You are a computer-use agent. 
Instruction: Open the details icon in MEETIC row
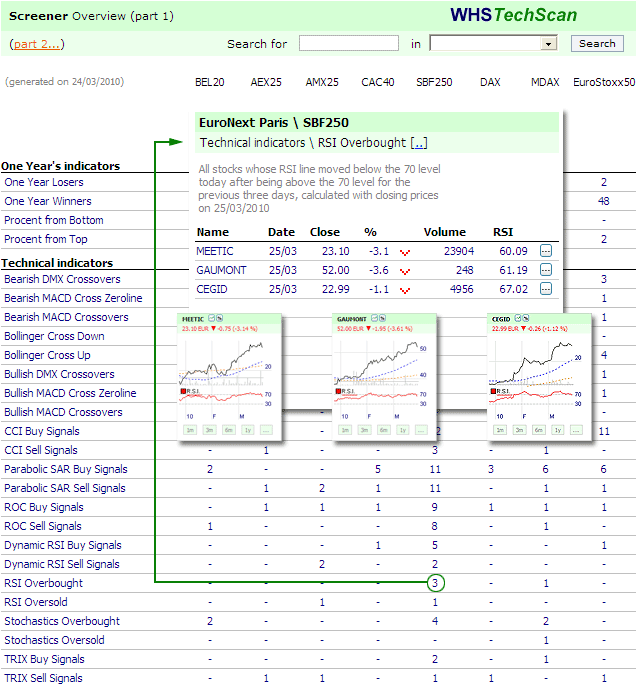[546, 251]
